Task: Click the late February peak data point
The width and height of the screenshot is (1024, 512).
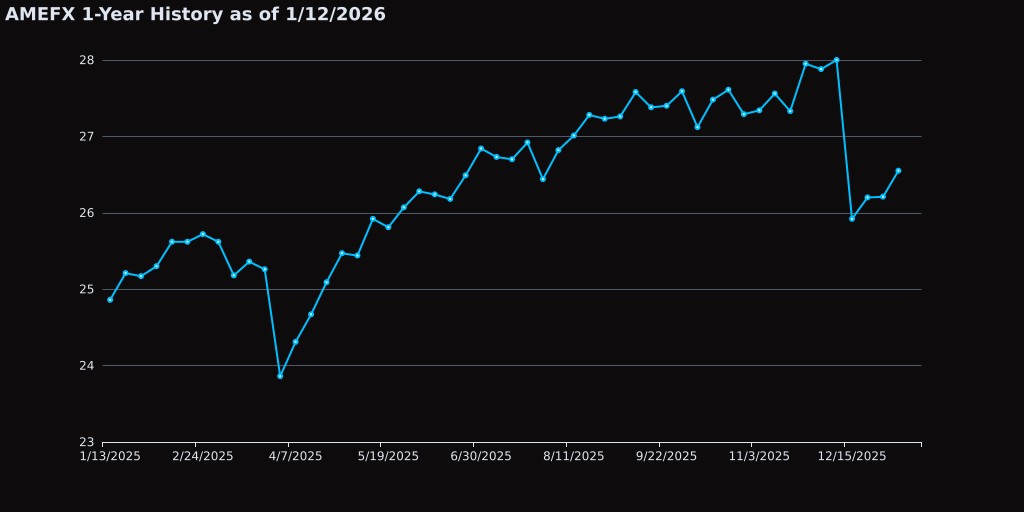Action: coord(202,234)
